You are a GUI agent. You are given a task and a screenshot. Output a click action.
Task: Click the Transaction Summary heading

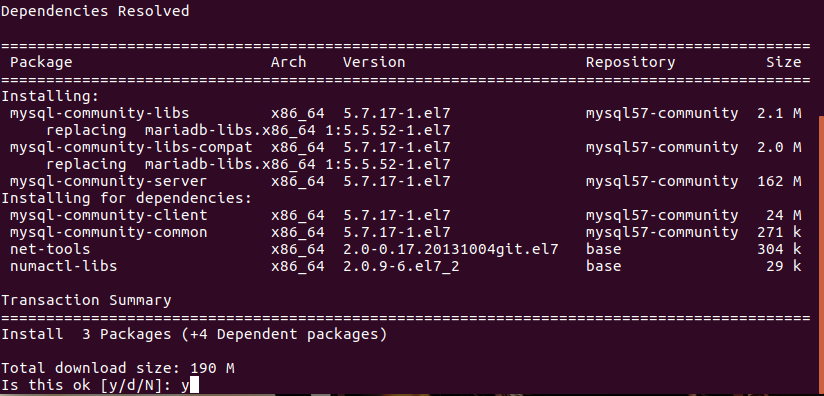coord(86,300)
